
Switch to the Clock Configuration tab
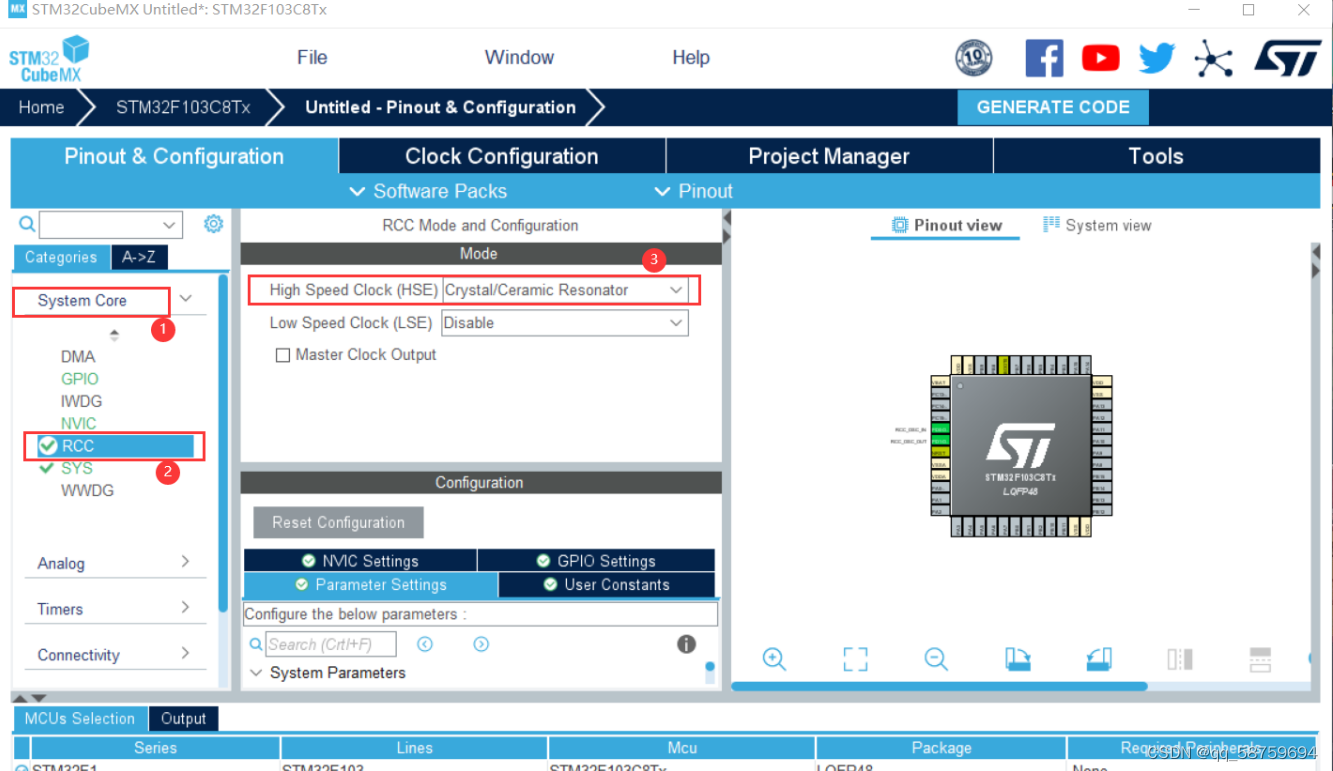(x=501, y=156)
